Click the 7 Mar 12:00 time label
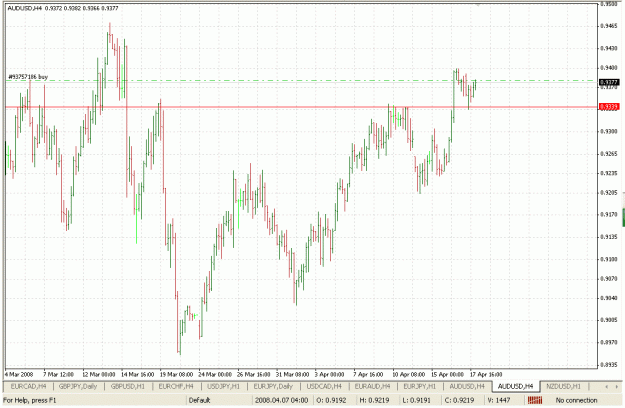This screenshot has width=625, height=408. (x=59, y=375)
